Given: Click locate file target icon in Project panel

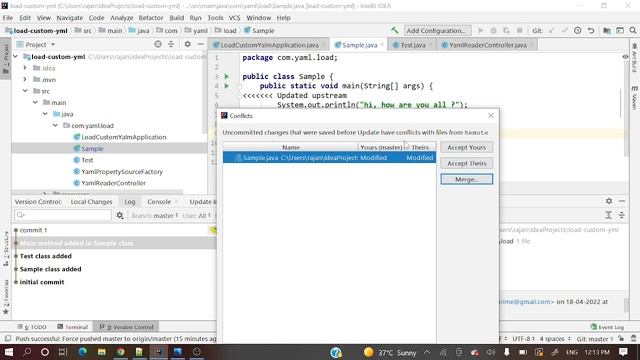Looking at the screenshot, I should [158, 44].
